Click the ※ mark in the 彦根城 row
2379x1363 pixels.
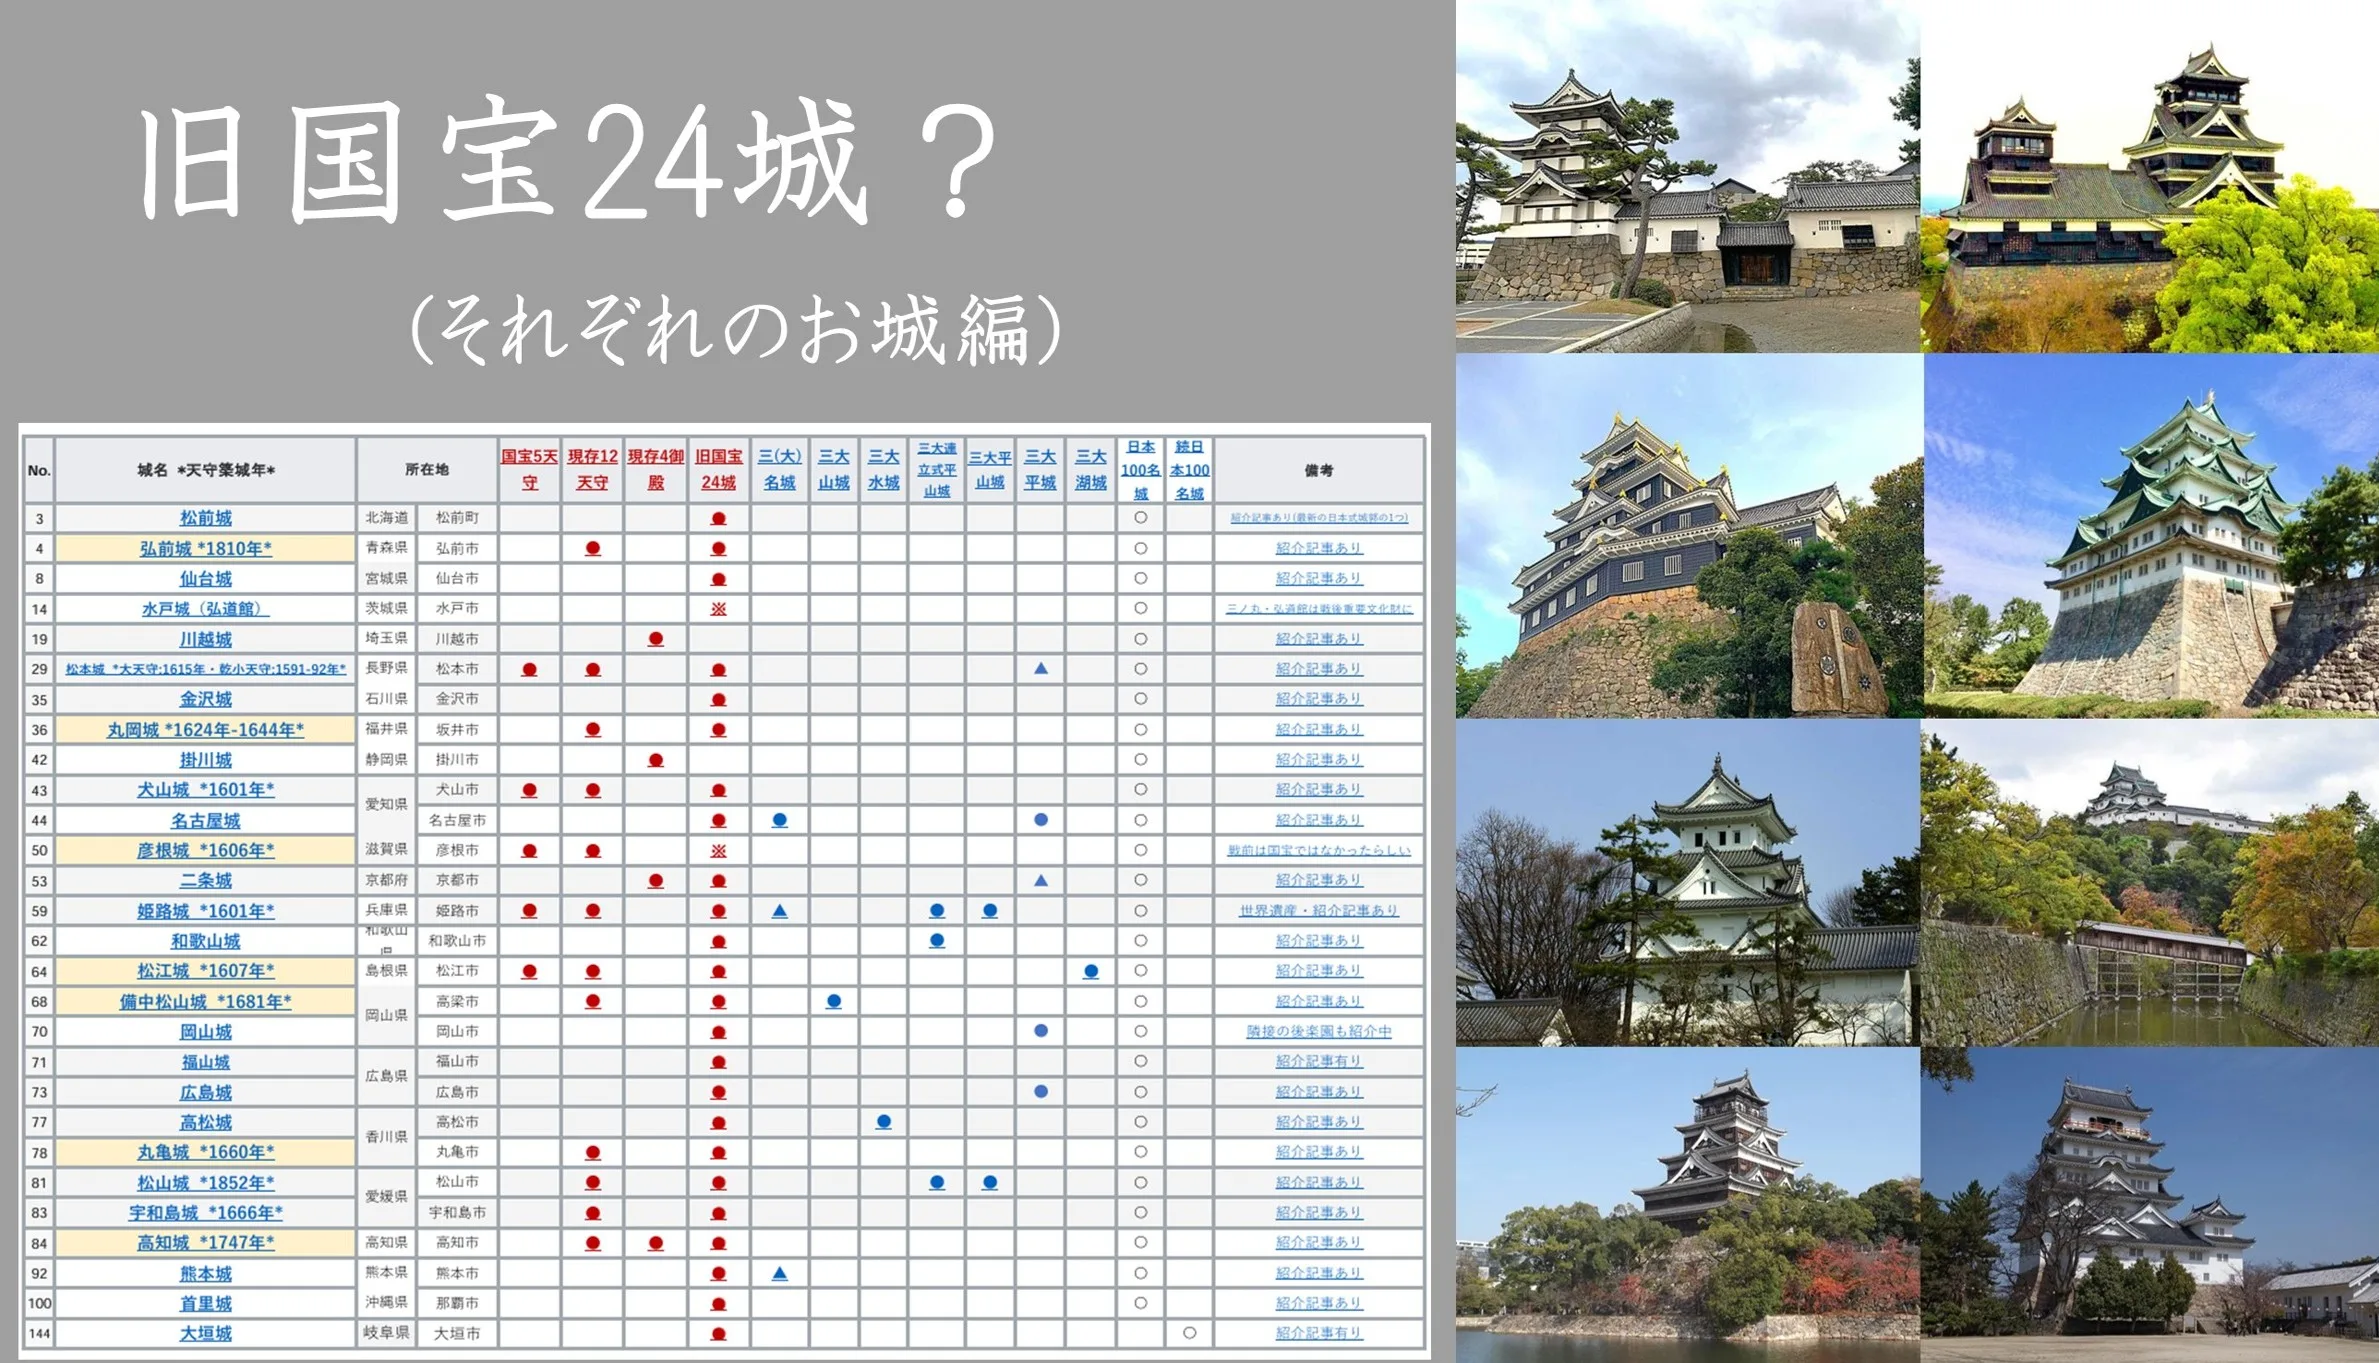tap(717, 850)
